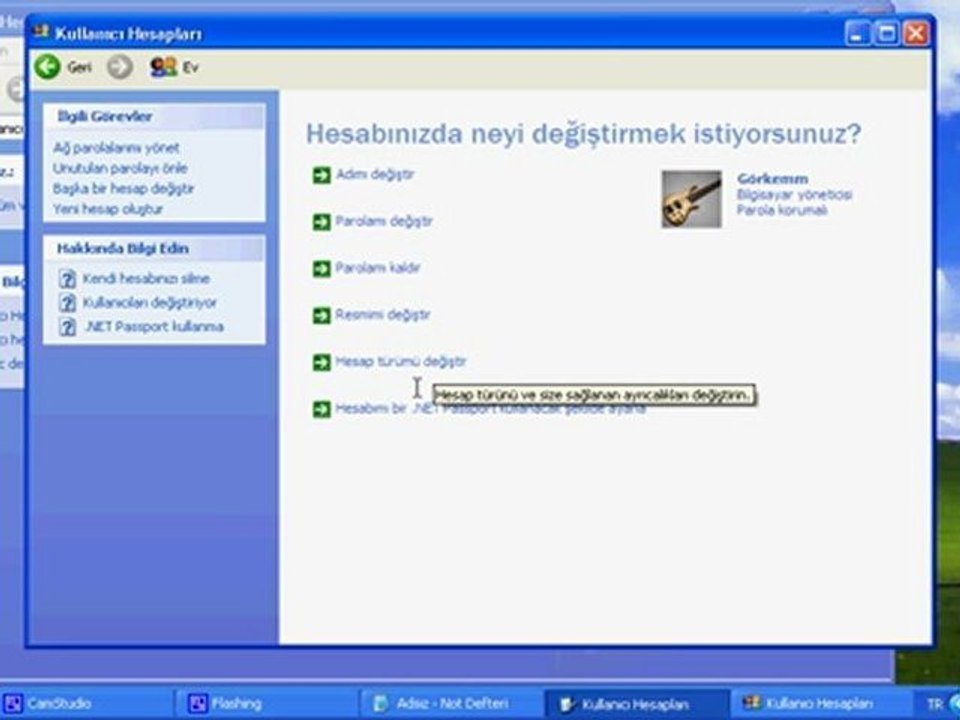Viewport: 960px width, 720px height.
Task: Click the grey forward arrow button
Action: click(x=120, y=67)
